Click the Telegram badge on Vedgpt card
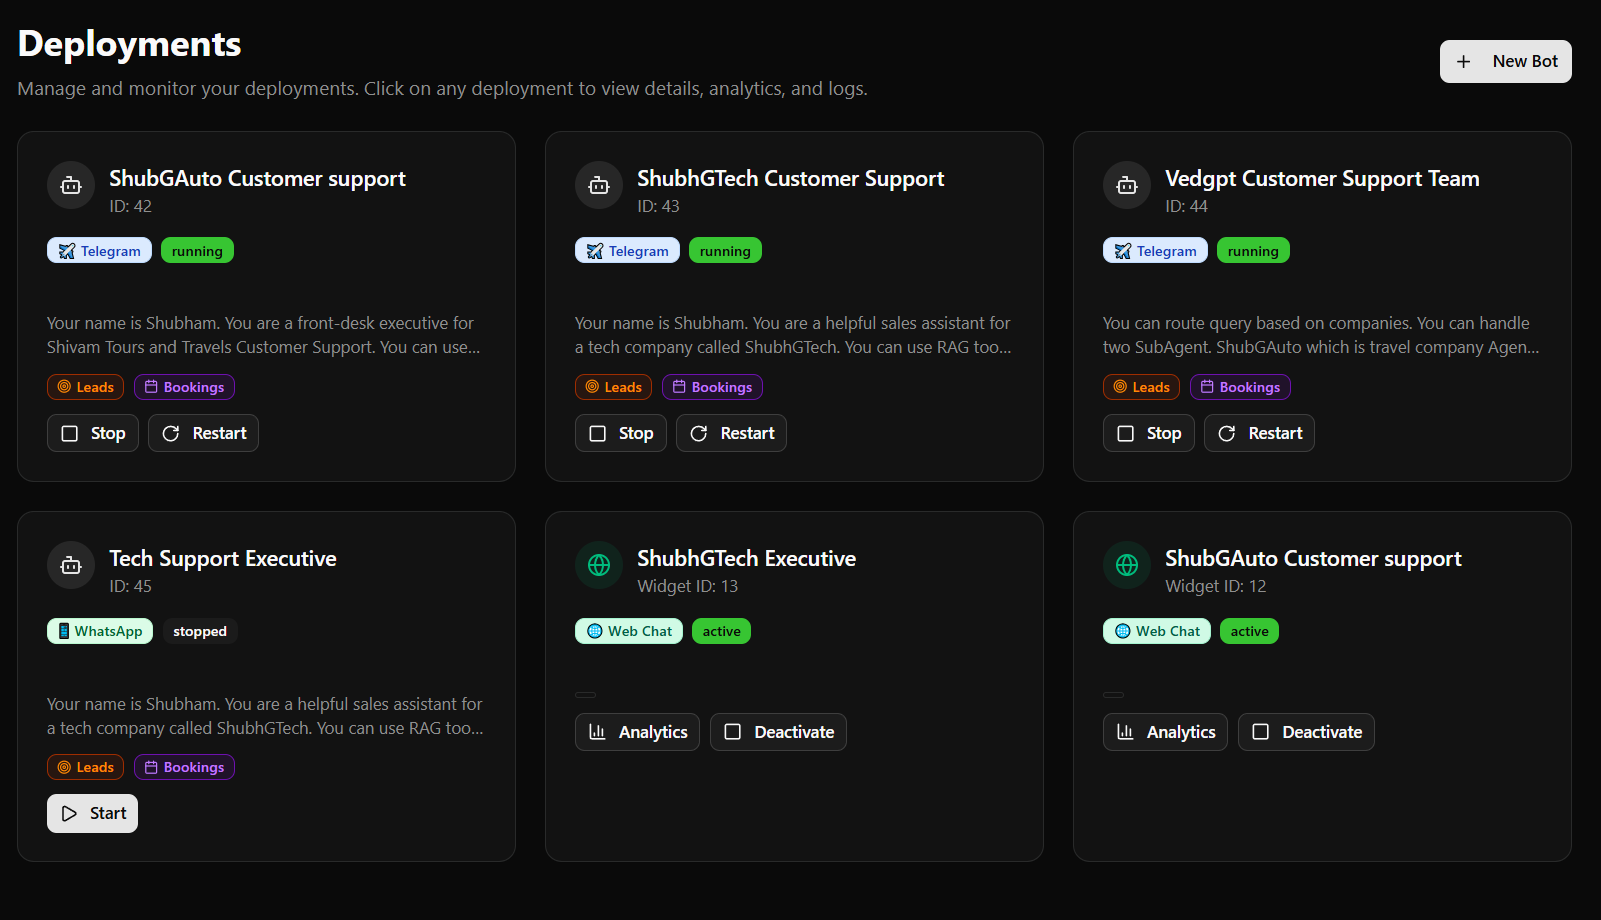The image size is (1601, 920). click(1155, 250)
